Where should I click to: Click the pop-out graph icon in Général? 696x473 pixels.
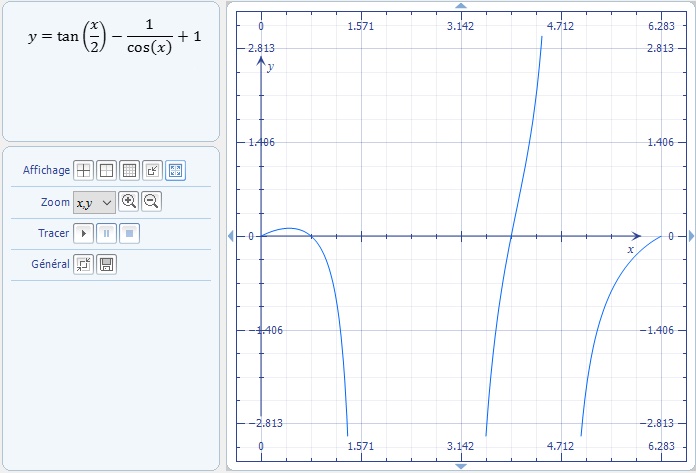click(x=84, y=264)
